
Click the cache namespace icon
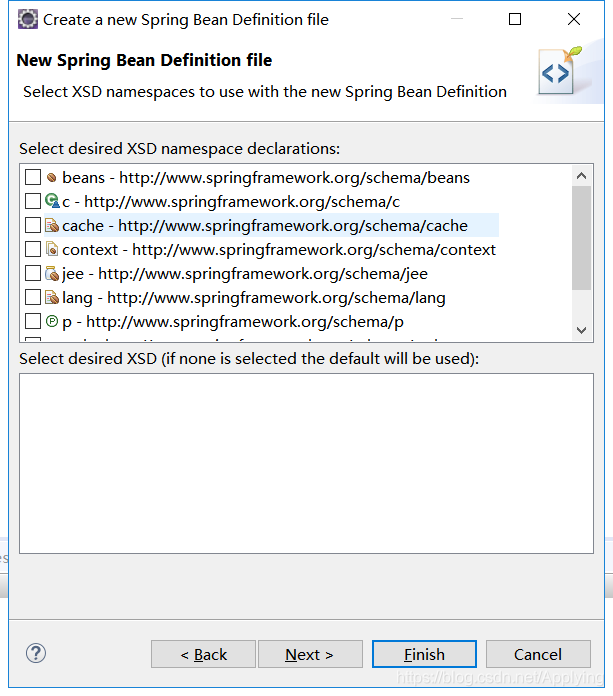click(x=52, y=225)
